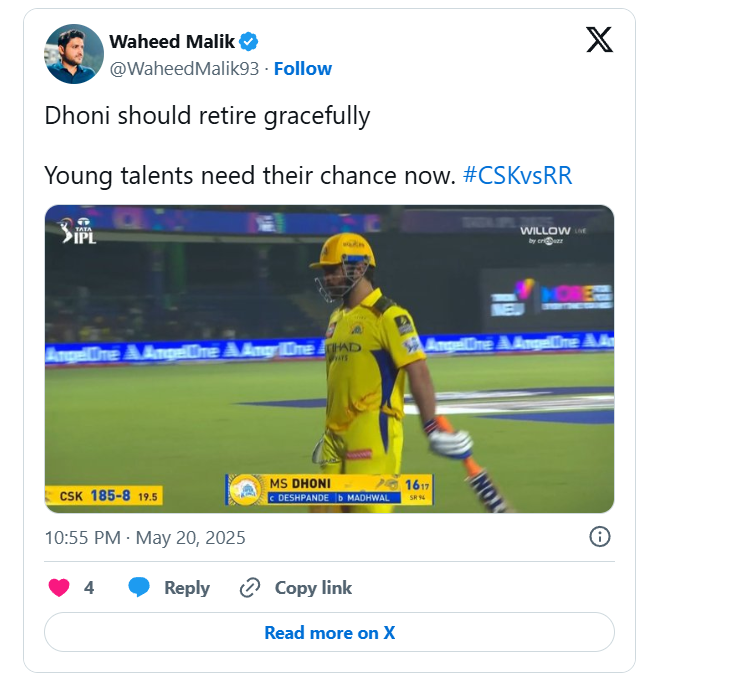Click the X logo on the tweet
Screen dimensions: 731x682
(599, 39)
